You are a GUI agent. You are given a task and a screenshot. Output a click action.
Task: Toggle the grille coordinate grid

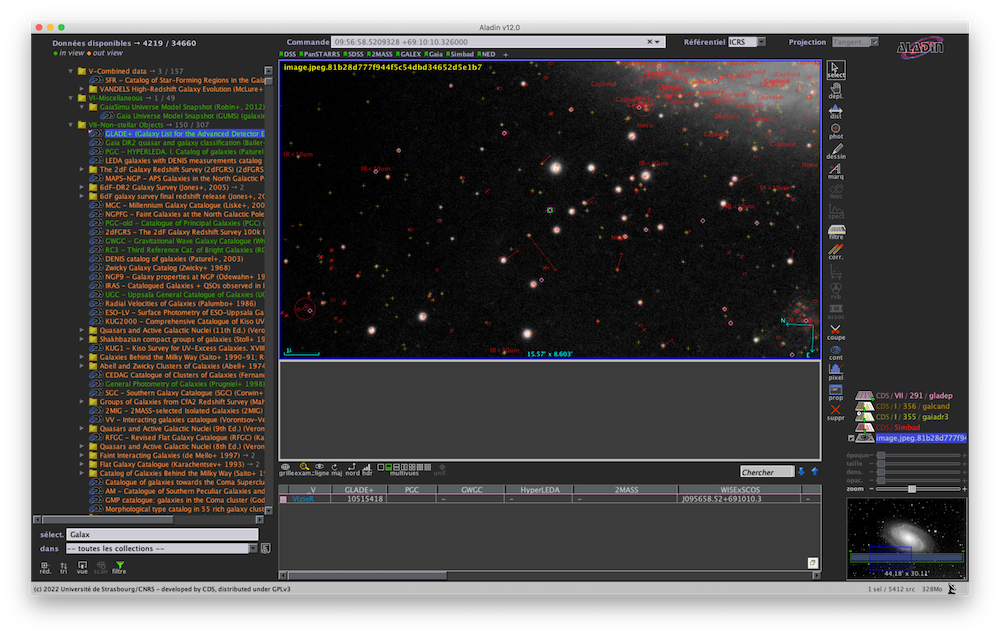tap(286, 470)
